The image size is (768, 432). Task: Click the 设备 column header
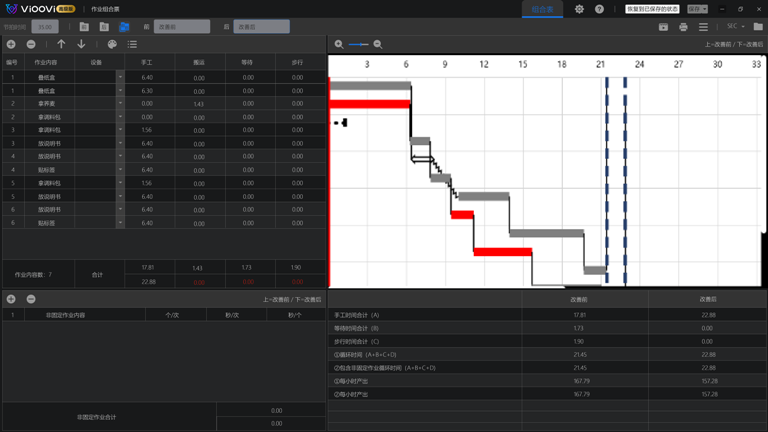coord(96,63)
